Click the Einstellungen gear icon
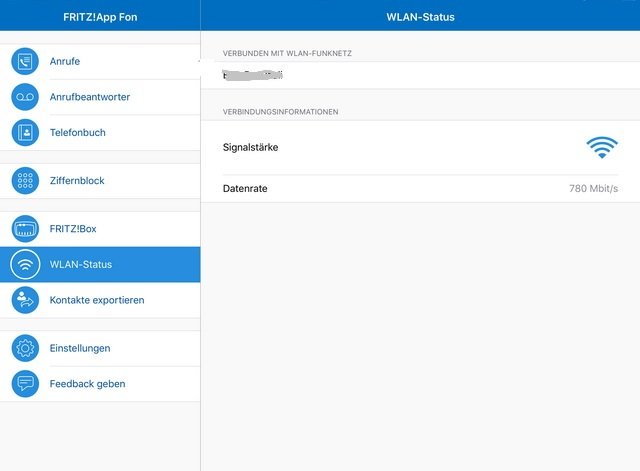 coord(25,348)
